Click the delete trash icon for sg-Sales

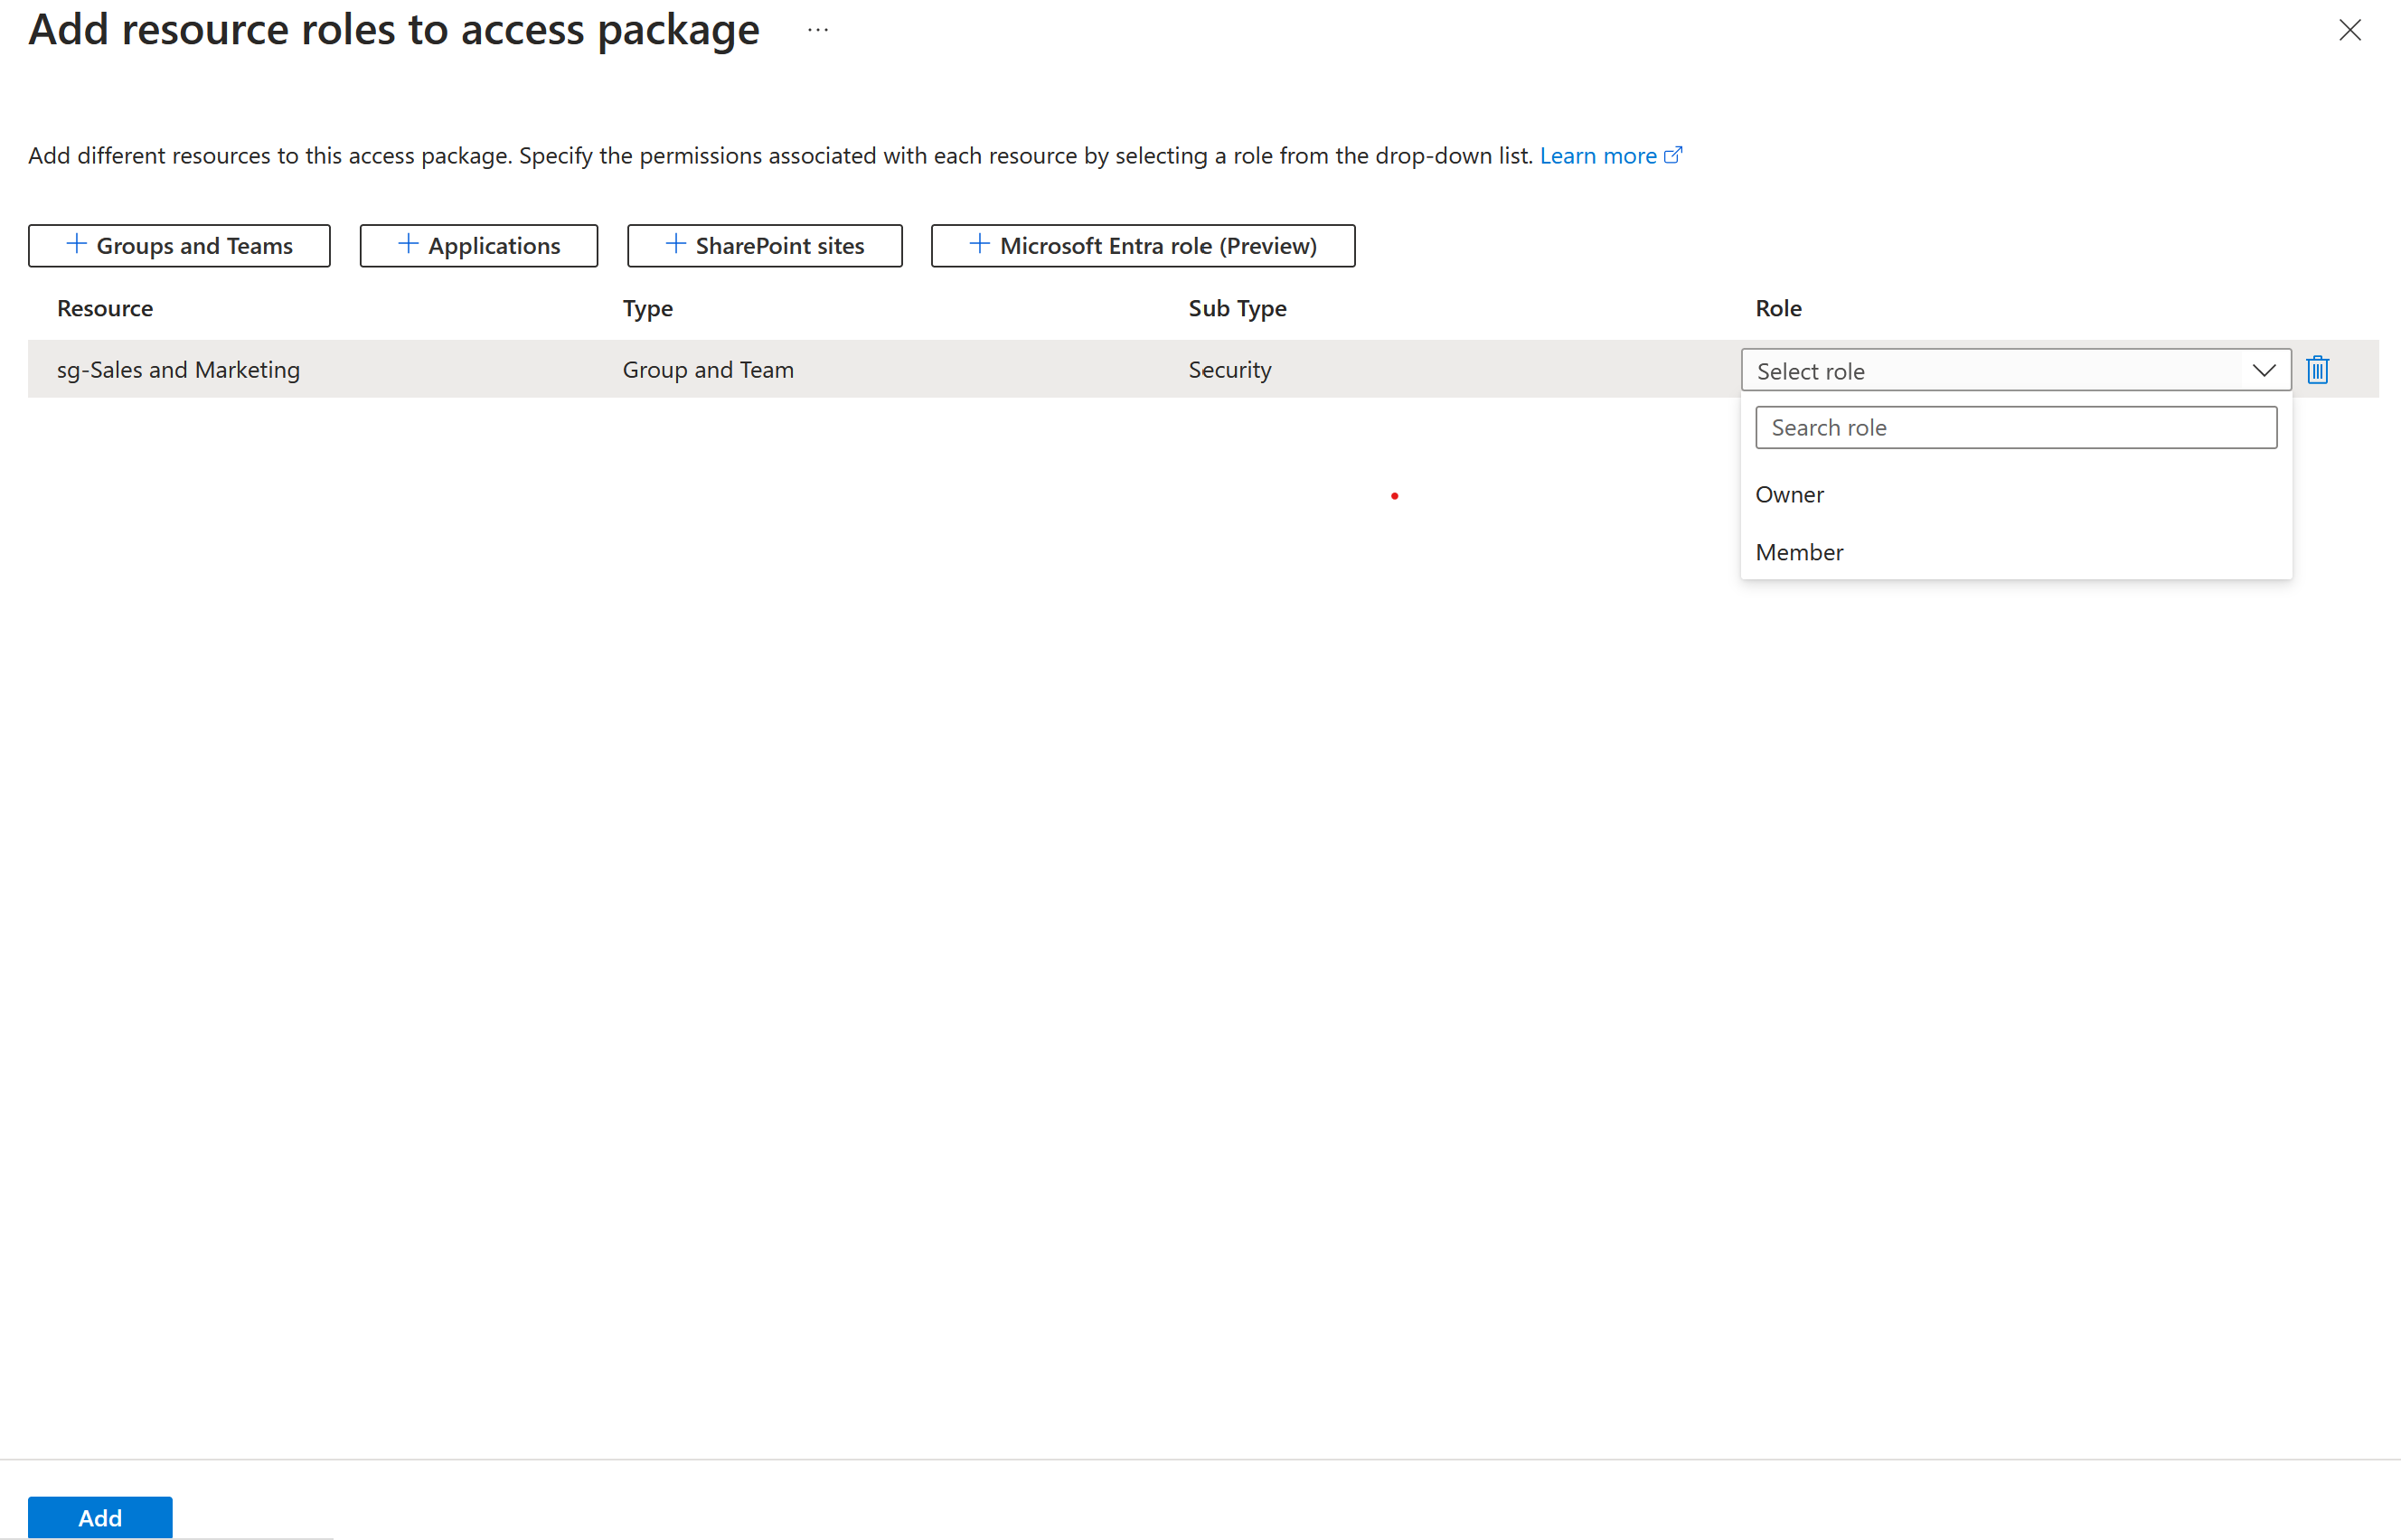tap(2319, 370)
